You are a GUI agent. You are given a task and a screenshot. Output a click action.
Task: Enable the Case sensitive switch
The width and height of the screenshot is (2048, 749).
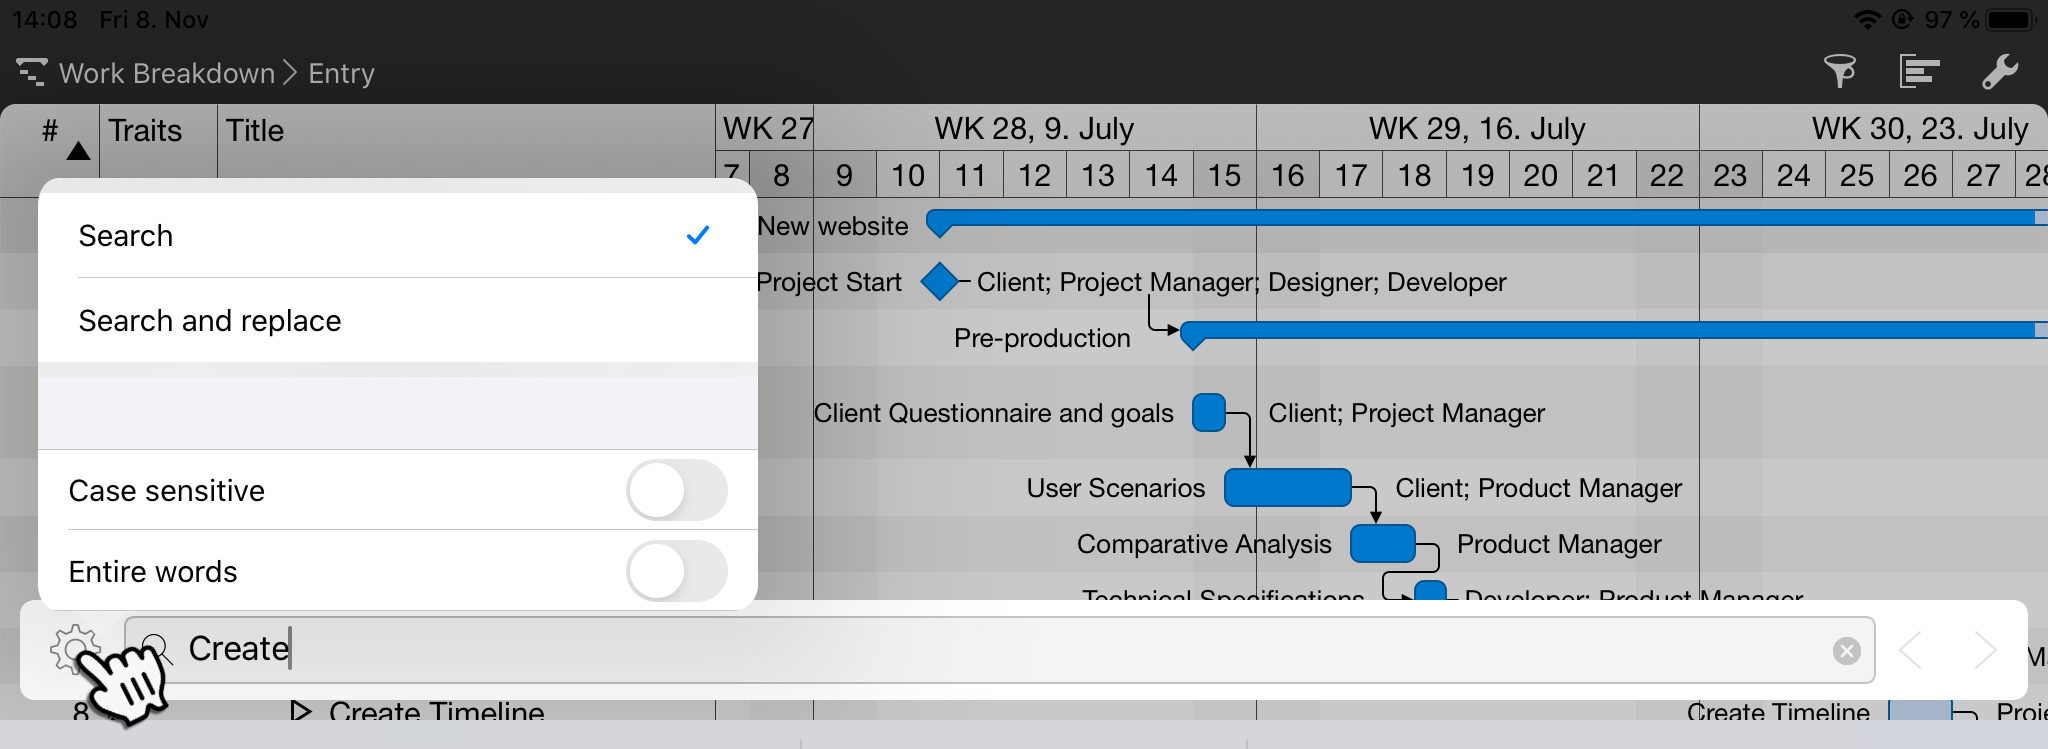pos(676,490)
